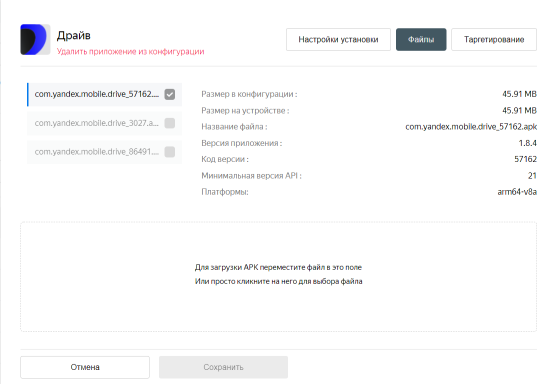The height and width of the screenshot is (384, 553).
Task: Check the com.yandex.mobile.drive_86491 file checkbox
Action: click(170, 152)
